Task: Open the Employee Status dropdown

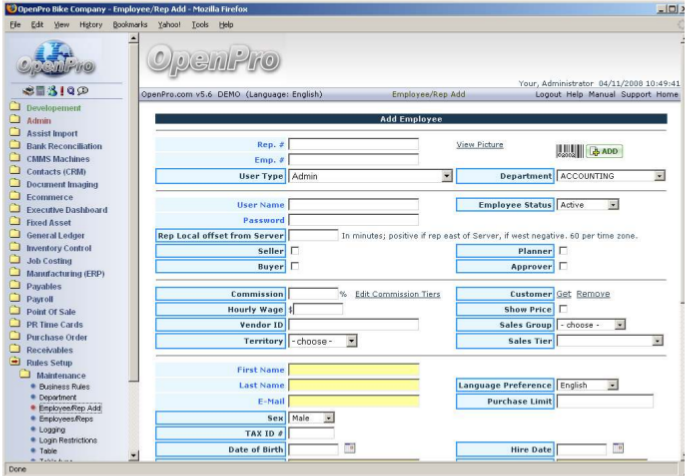Action: click(613, 205)
